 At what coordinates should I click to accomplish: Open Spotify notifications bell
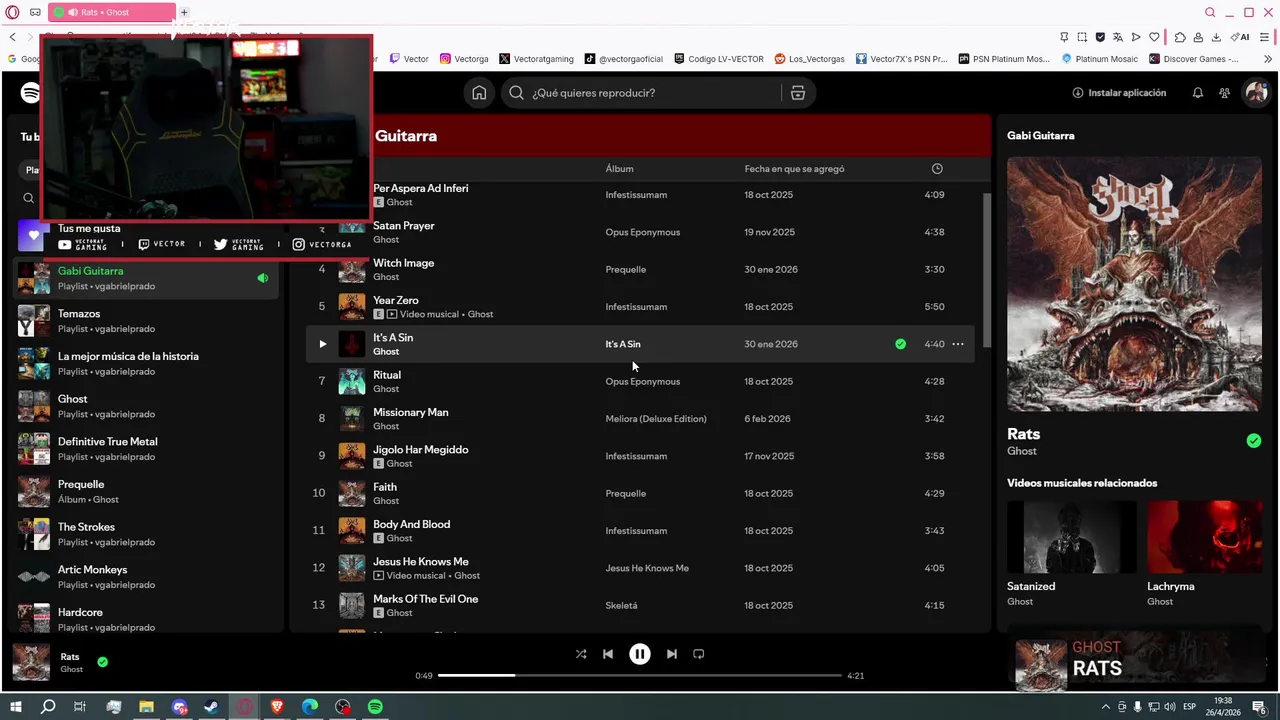[x=1198, y=93]
